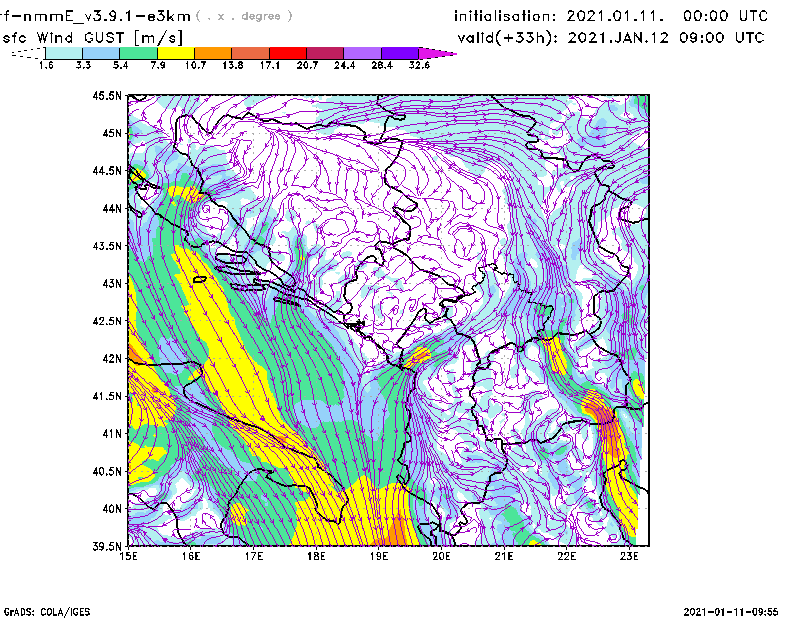
Task: Click the 'GrADS: COLA/IGES' footer text
Action: click(x=47, y=612)
